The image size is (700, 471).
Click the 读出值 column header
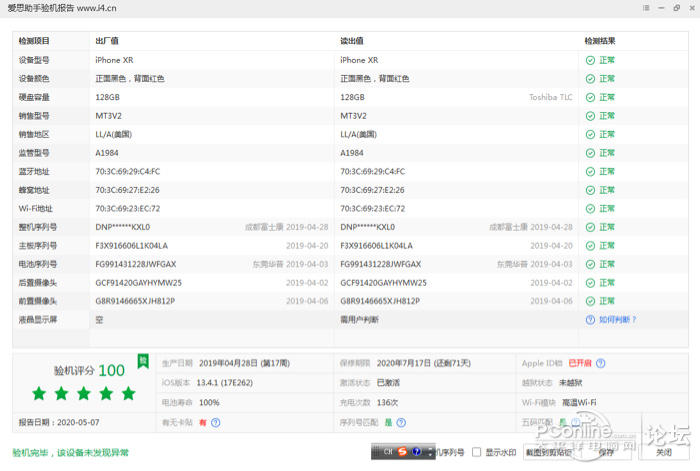click(x=352, y=41)
